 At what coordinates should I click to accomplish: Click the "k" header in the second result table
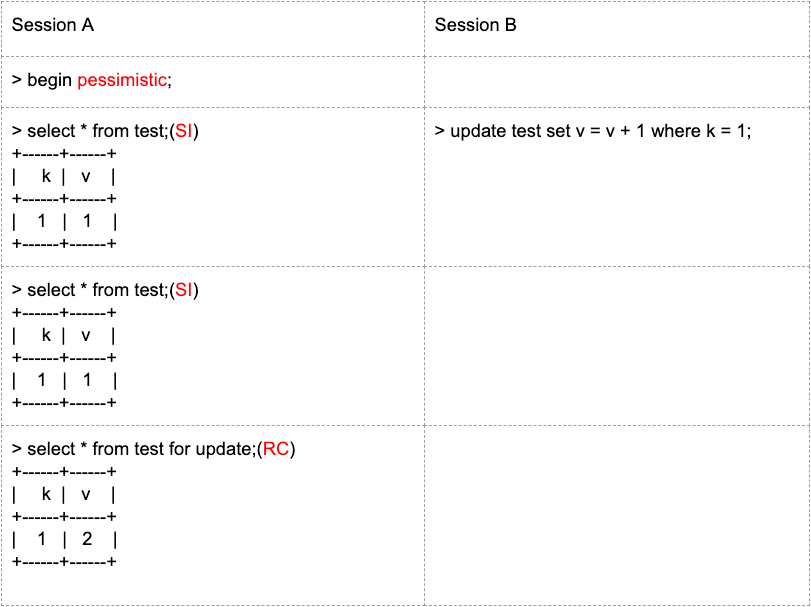pyautogui.click(x=46, y=335)
